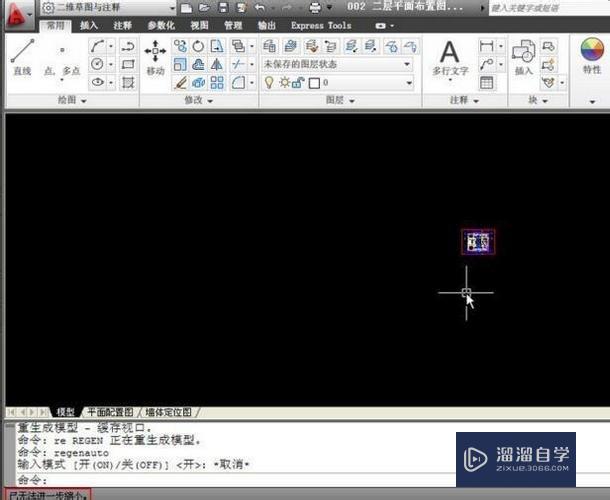Toggle layer freeze sun icon
This screenshot has width=610, height=500.
pos(284,82)
